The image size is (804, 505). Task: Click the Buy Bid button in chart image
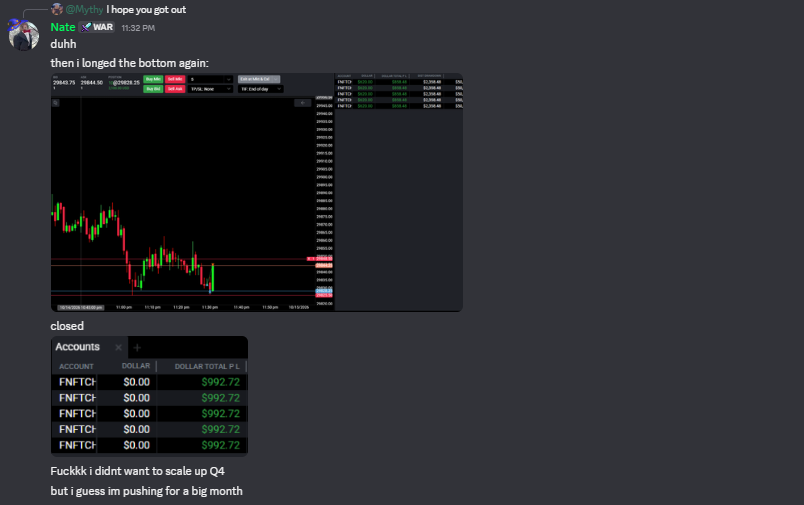153,89
